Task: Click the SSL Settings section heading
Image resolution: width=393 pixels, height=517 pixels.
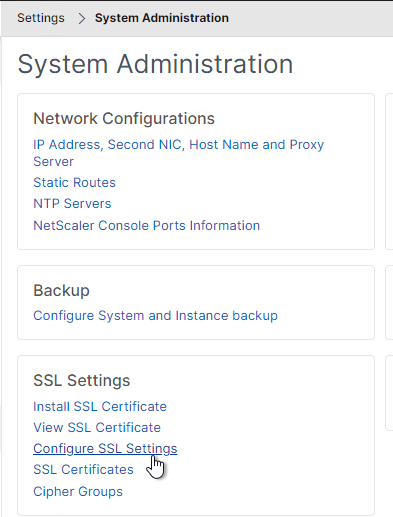Action: tap(82, 381)
